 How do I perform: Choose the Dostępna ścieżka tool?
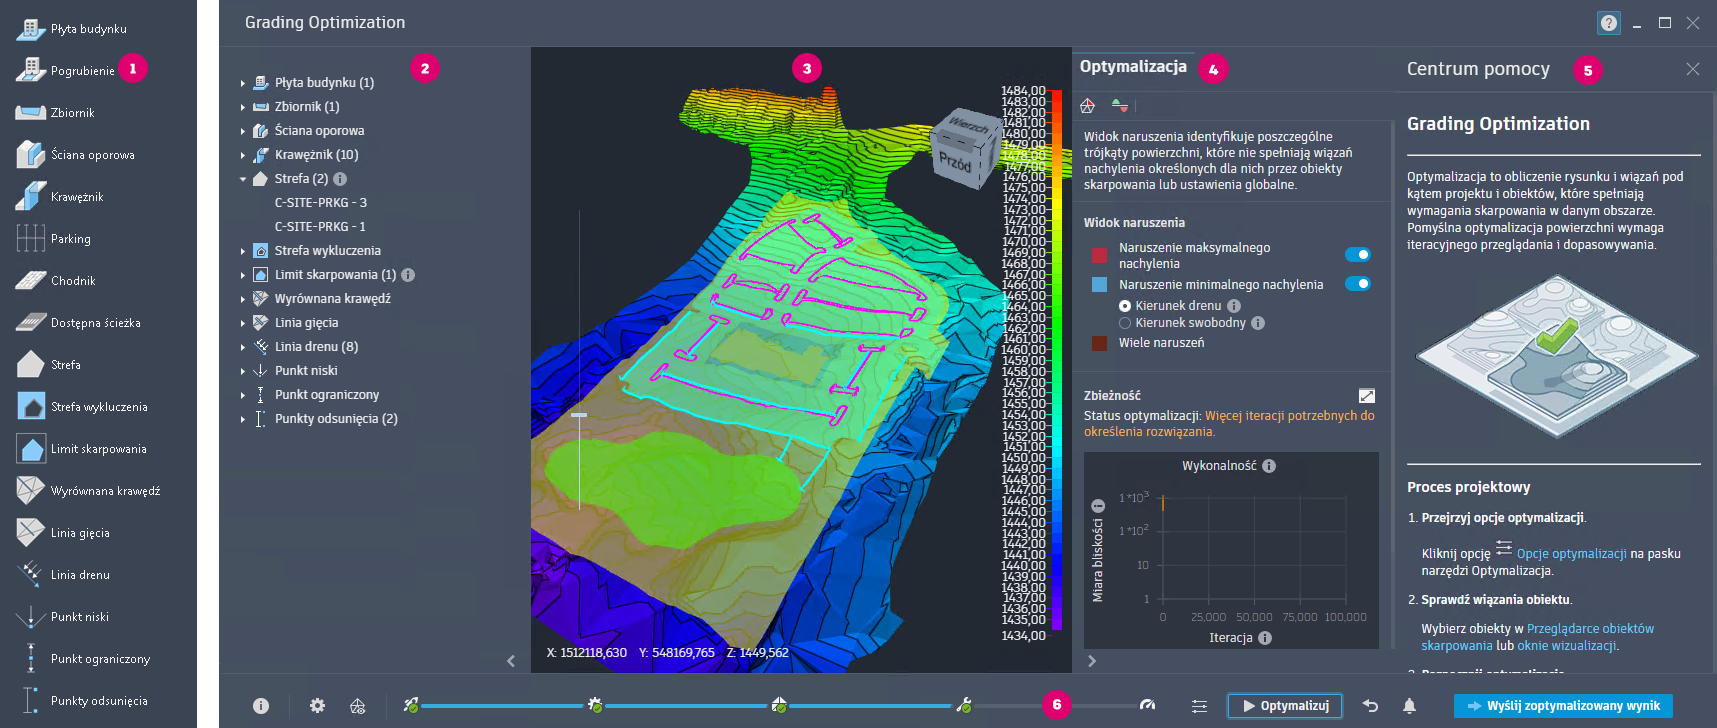coord(79,323)
